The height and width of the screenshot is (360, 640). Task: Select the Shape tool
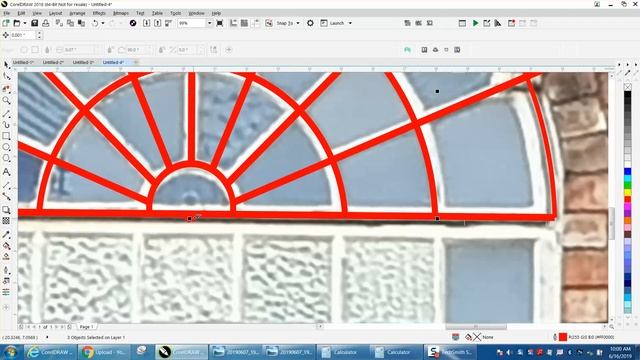(x=6, y=77)
